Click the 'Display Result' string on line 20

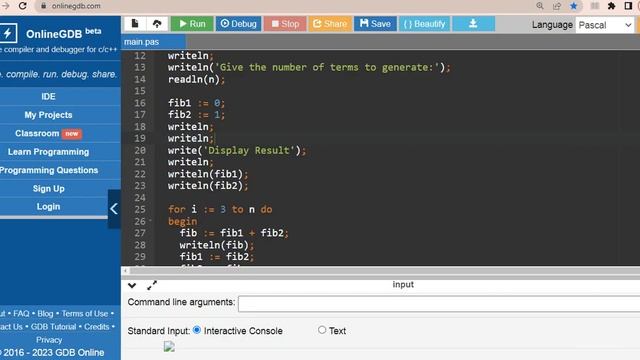tap(249, 150)
